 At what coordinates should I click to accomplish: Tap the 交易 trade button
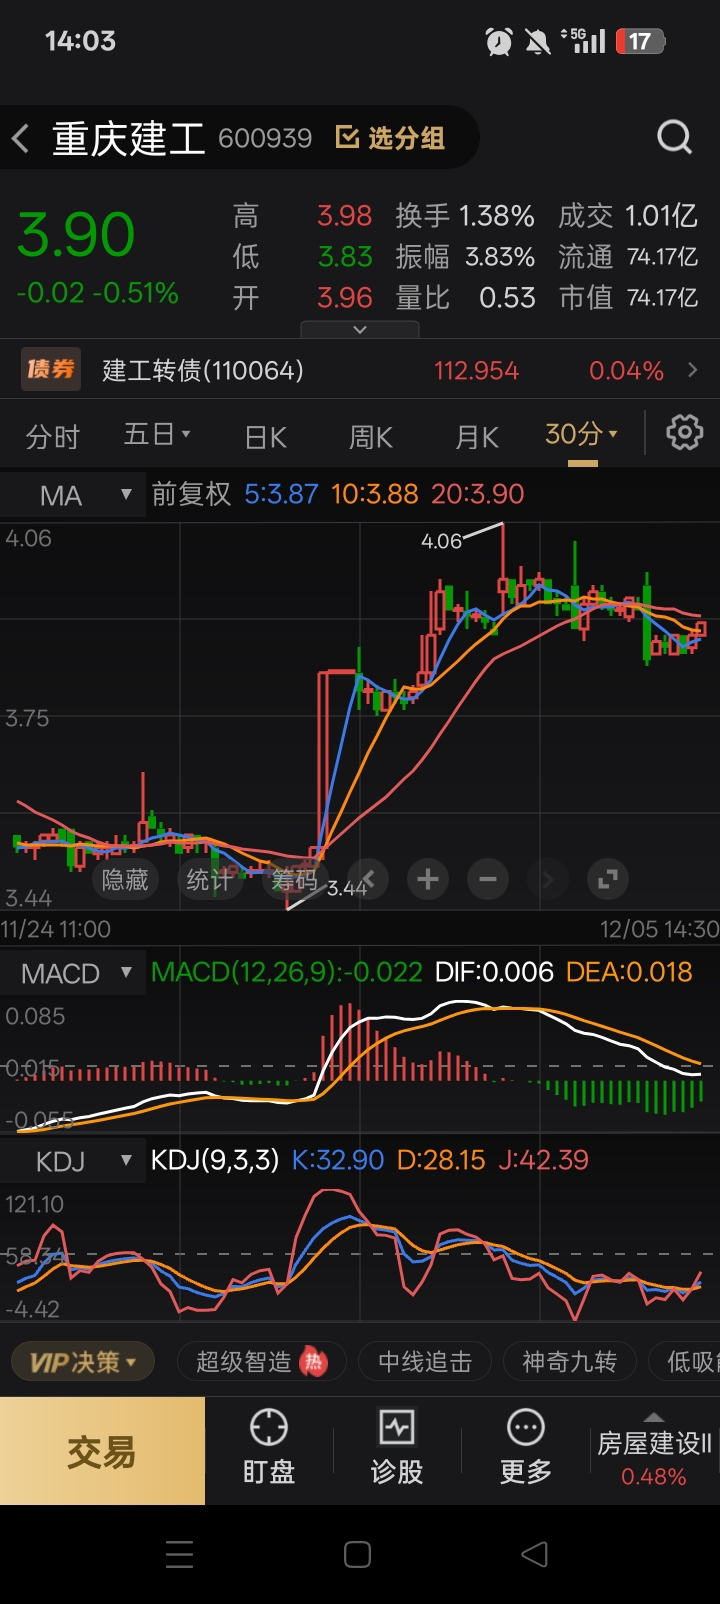pyautogui.click(x=102, y=1451)
